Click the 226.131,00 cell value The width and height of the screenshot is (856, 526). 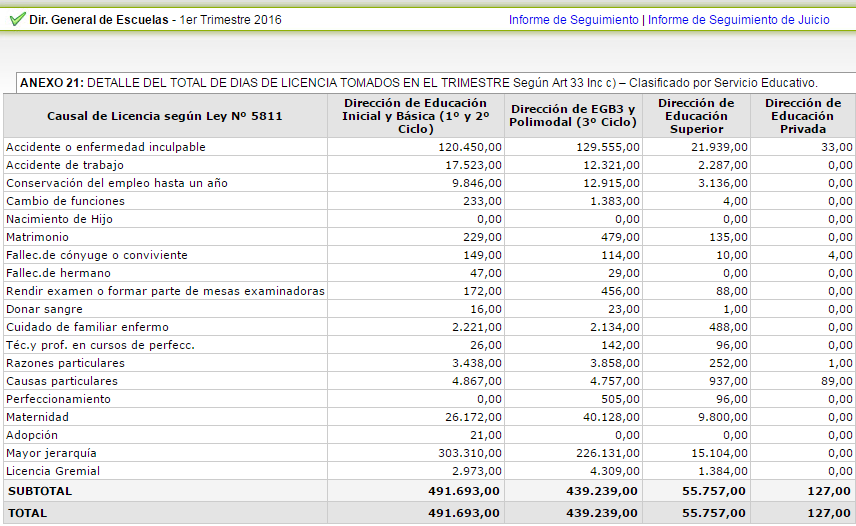(607, 453)
